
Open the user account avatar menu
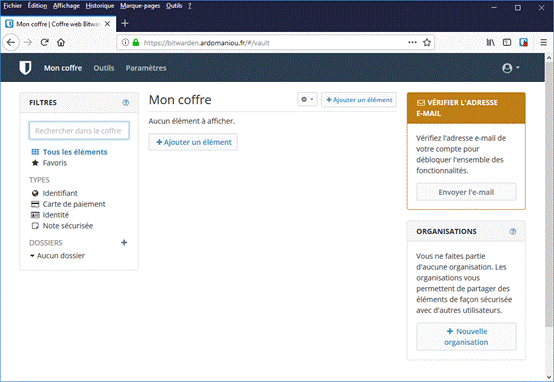[x=511, y=68]
